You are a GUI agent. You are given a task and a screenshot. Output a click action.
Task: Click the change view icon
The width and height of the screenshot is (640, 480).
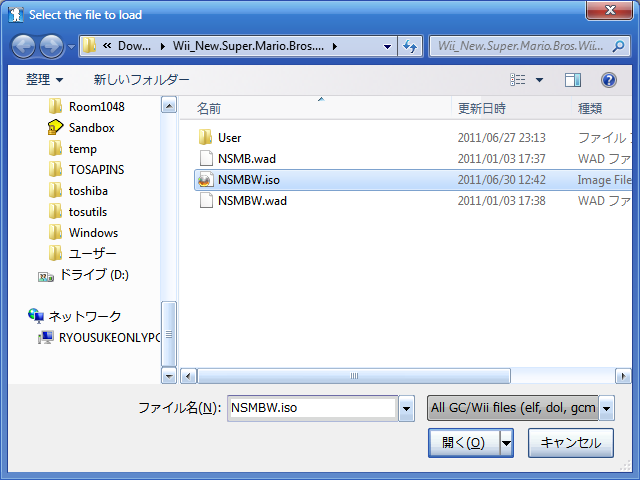click(518, 80)
